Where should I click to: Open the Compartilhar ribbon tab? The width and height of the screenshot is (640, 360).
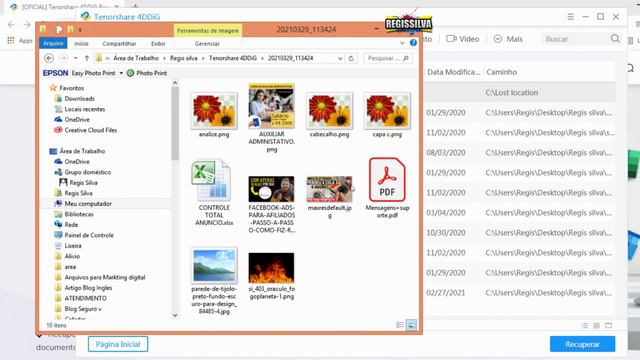119,44
